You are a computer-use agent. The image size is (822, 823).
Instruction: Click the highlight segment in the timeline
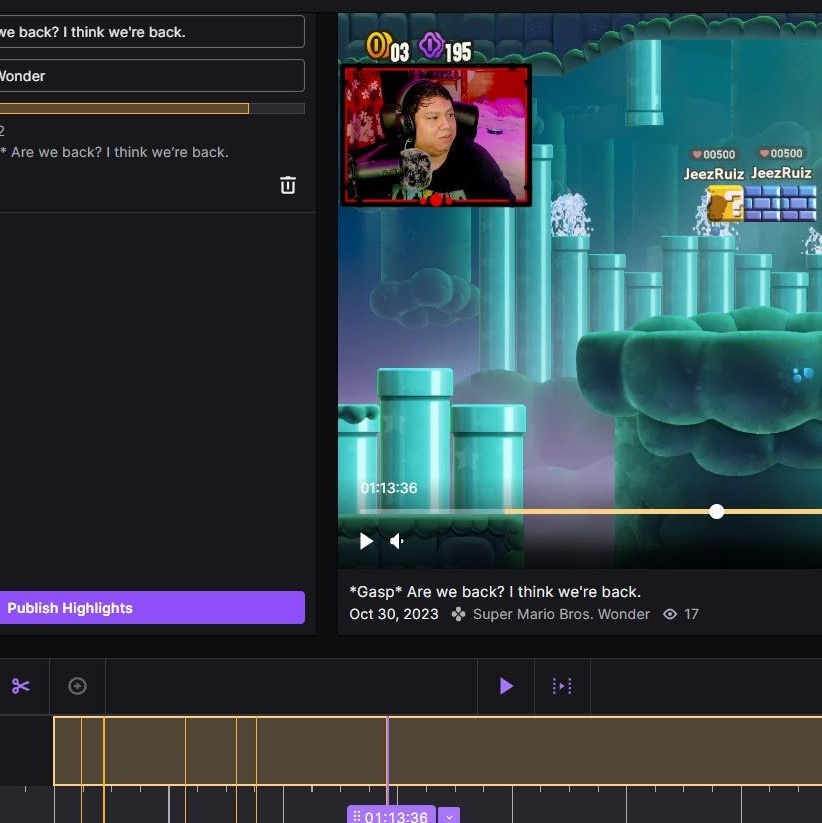437,751
